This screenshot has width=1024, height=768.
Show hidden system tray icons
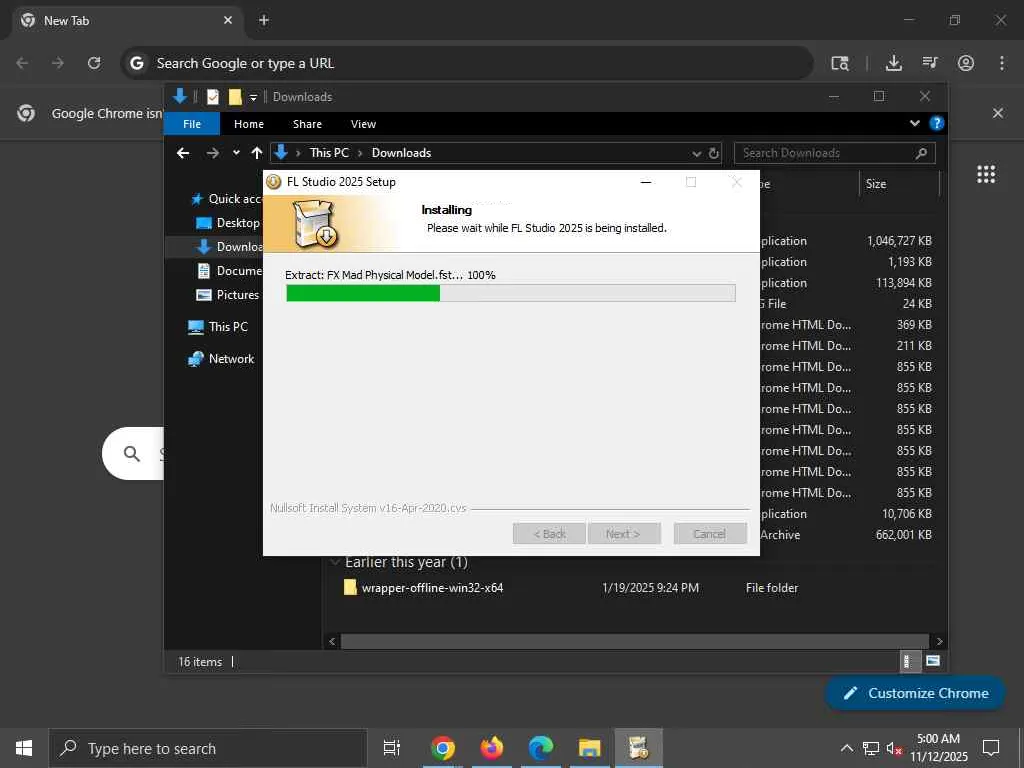846,748
